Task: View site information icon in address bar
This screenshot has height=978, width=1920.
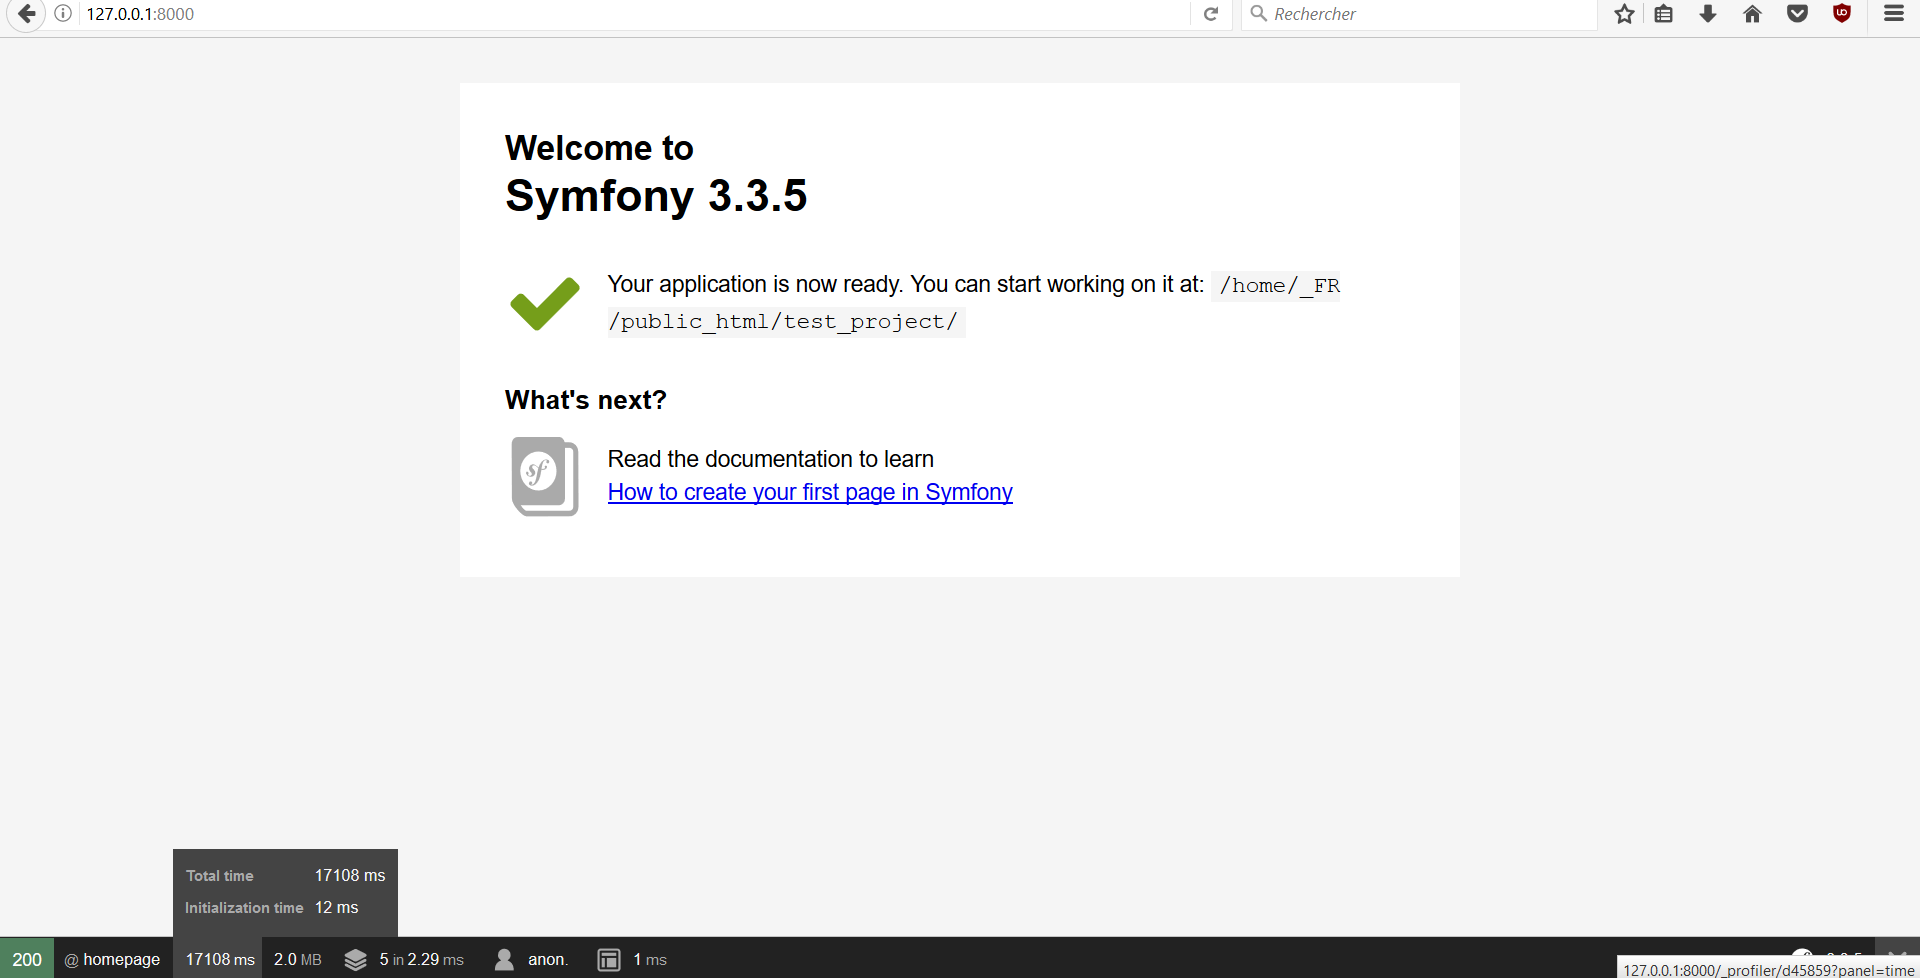Action: pyautogui.click(x=63, y=14)
